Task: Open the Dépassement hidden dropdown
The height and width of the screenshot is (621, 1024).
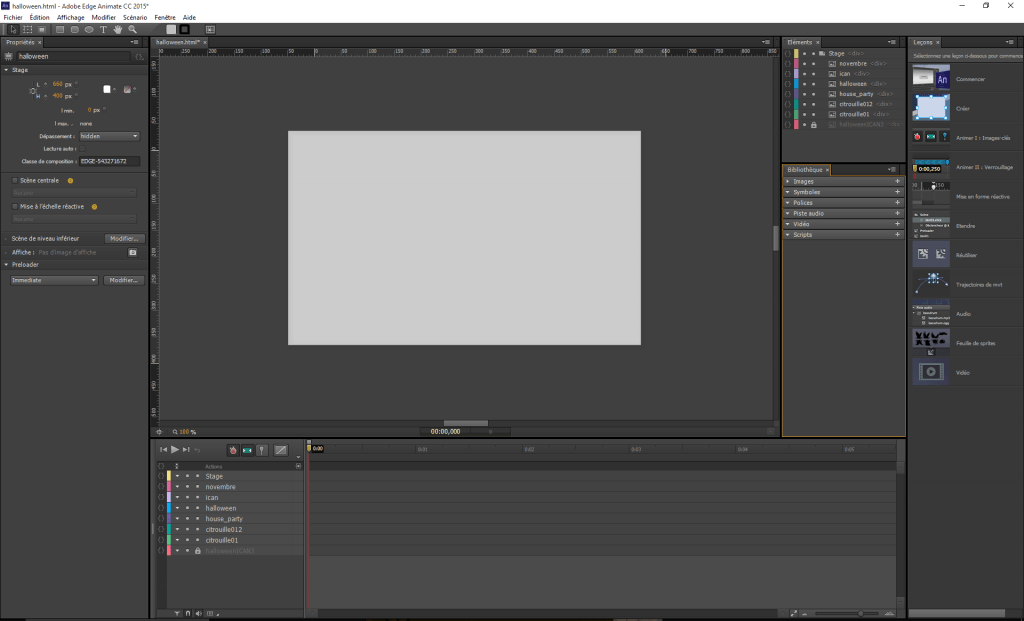Action: tap(109, 136)
